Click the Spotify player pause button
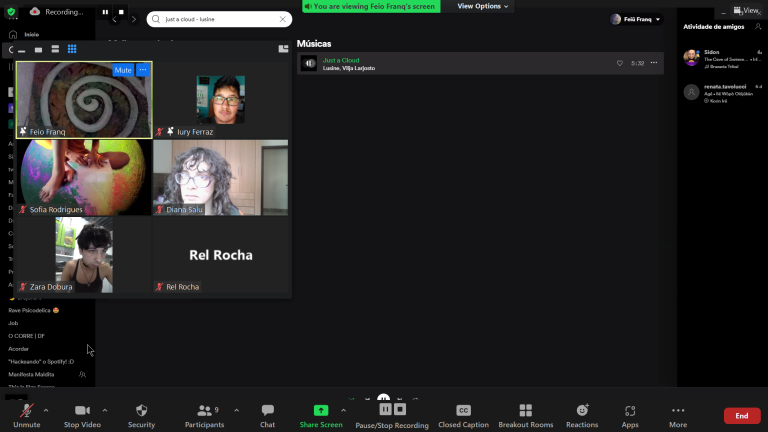Image resolution: width=768 pixels, height=432 pixels. click(x=384, y=398)
